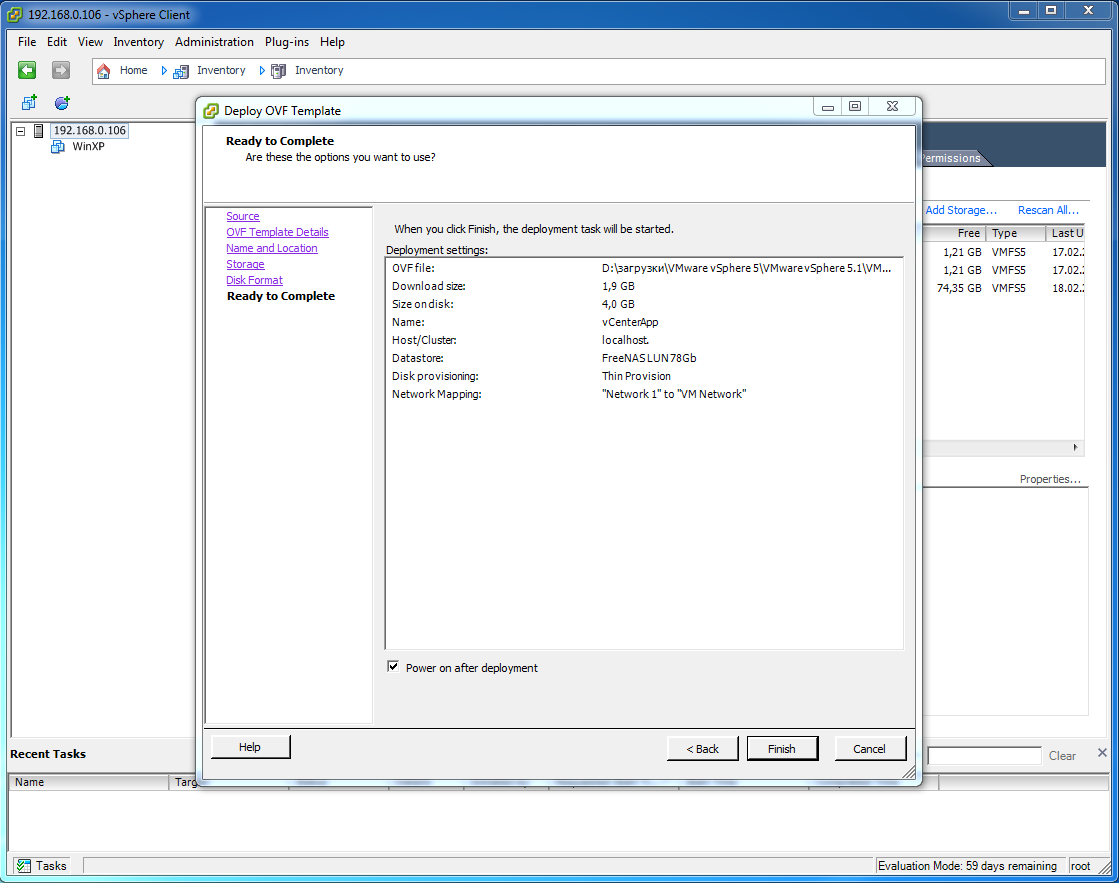The height and width of the screenshot is (883, 1119).
Task: Open the View menu
Action: (x=90, y=42)
